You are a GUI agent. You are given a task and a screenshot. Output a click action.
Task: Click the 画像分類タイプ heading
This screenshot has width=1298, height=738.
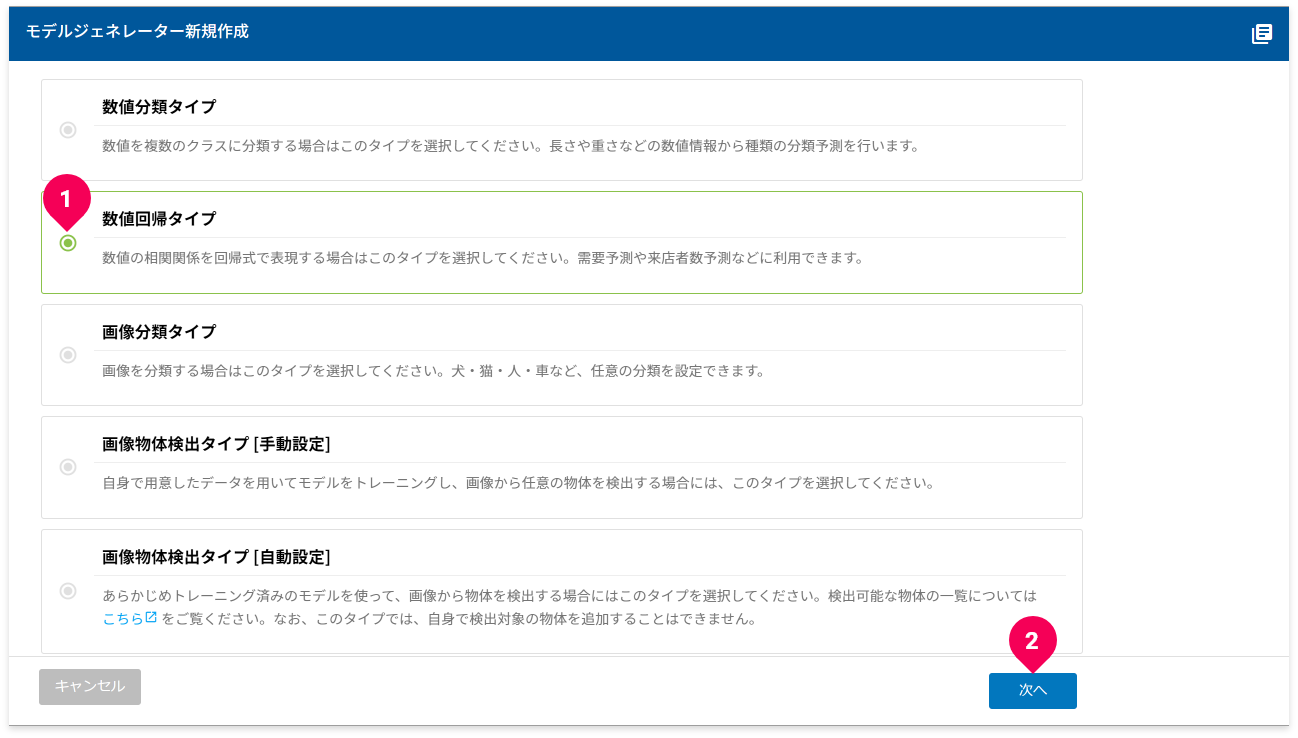(159, 332)
